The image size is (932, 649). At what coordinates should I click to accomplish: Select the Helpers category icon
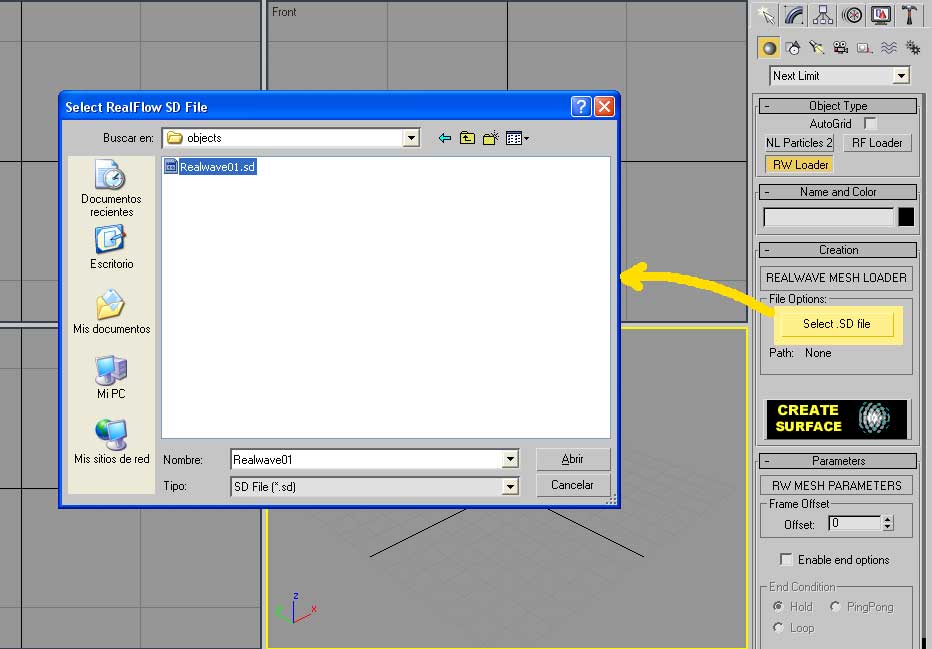(864, 48)
